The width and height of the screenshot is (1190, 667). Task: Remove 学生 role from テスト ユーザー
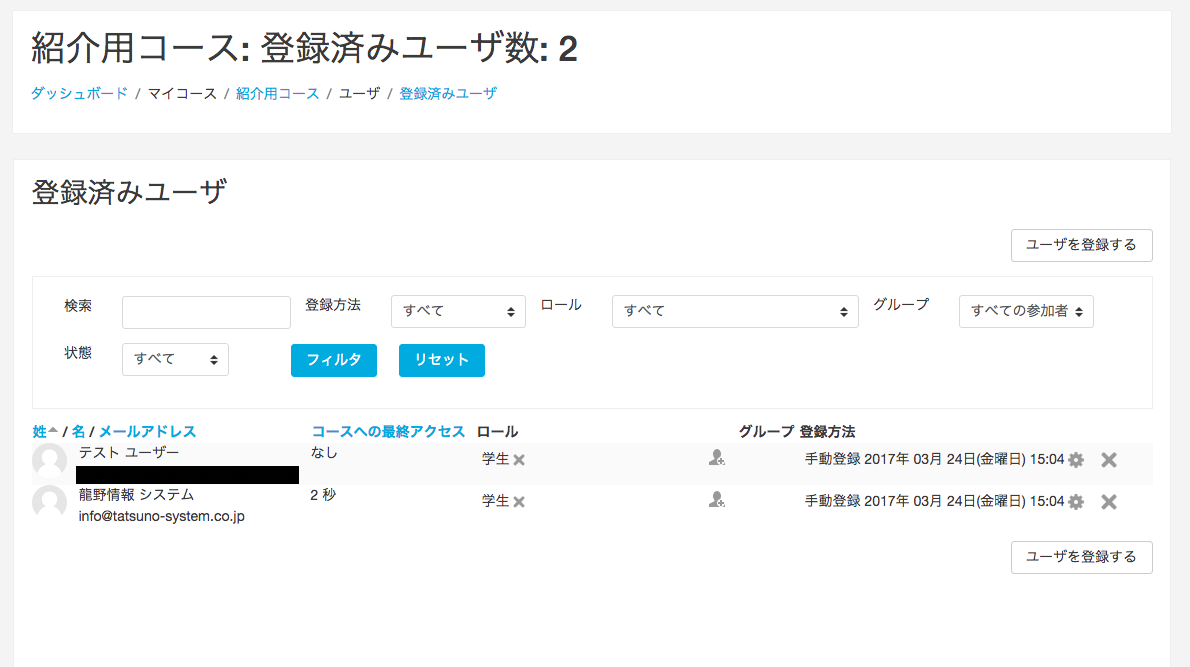519,460
